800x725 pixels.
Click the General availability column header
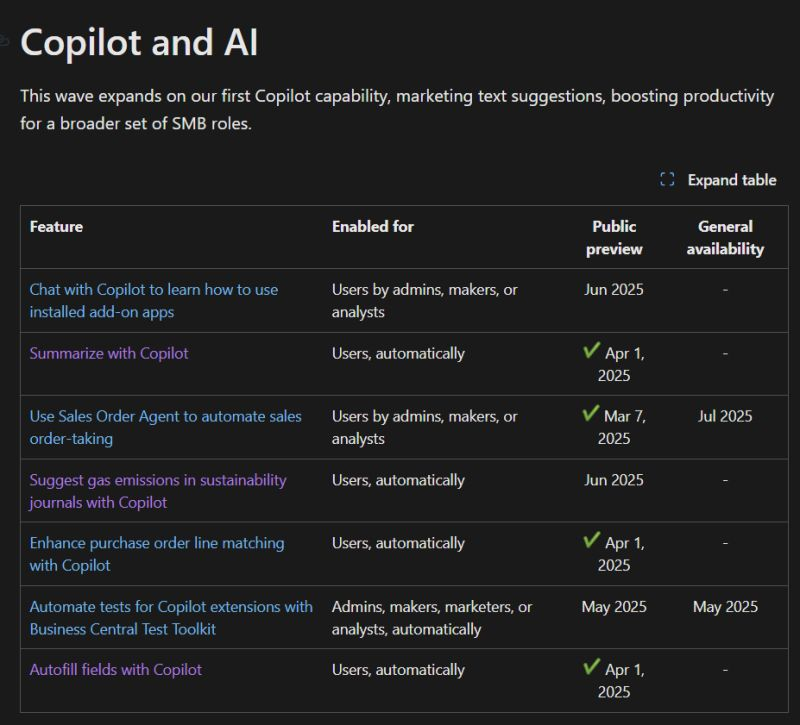(725, 238)
